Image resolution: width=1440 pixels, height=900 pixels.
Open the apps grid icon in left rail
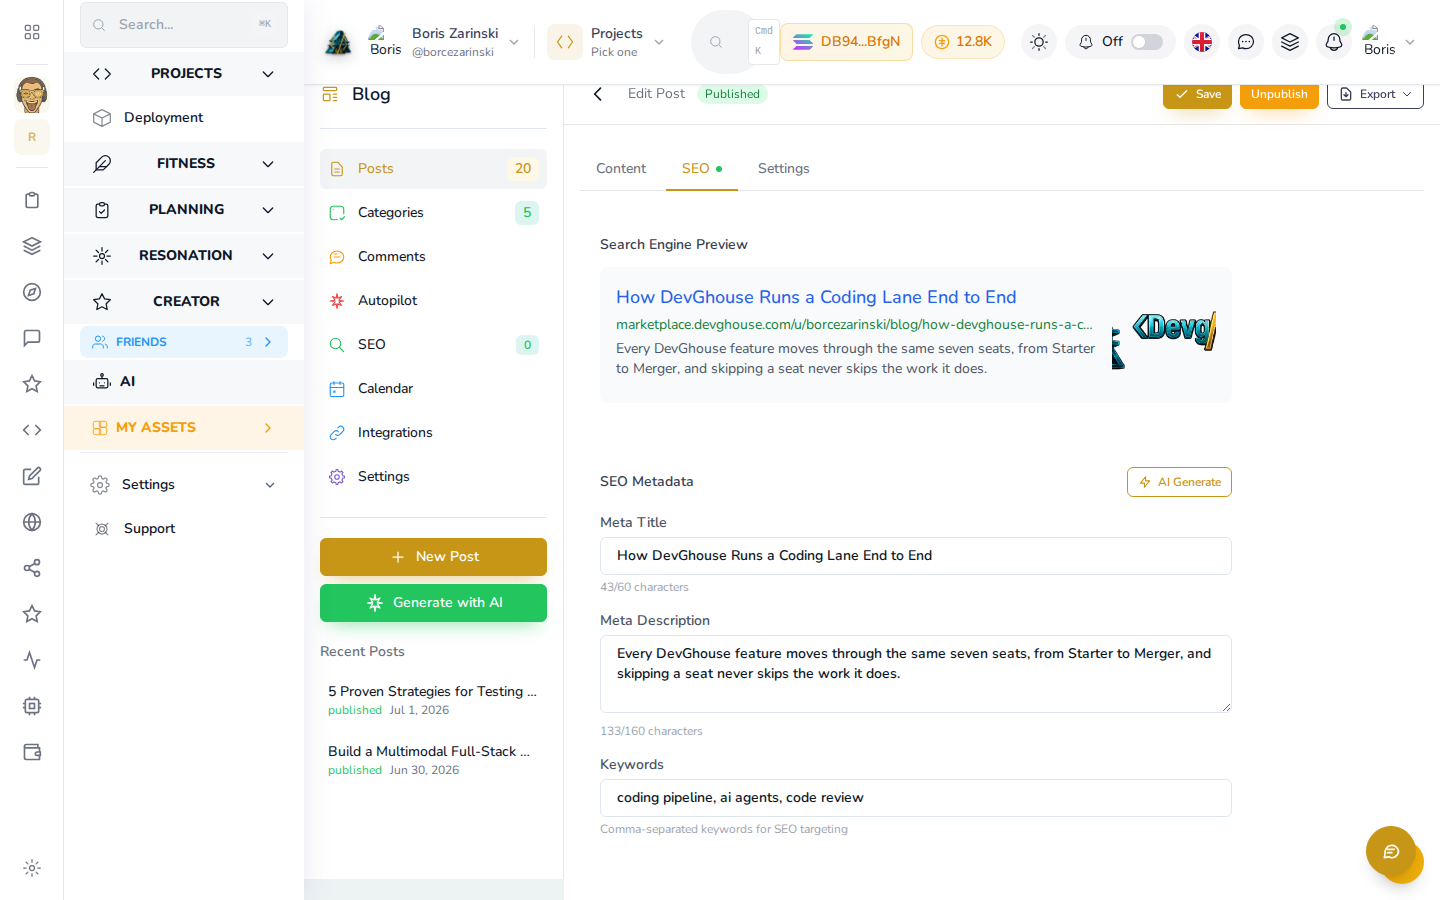(32, 32)
